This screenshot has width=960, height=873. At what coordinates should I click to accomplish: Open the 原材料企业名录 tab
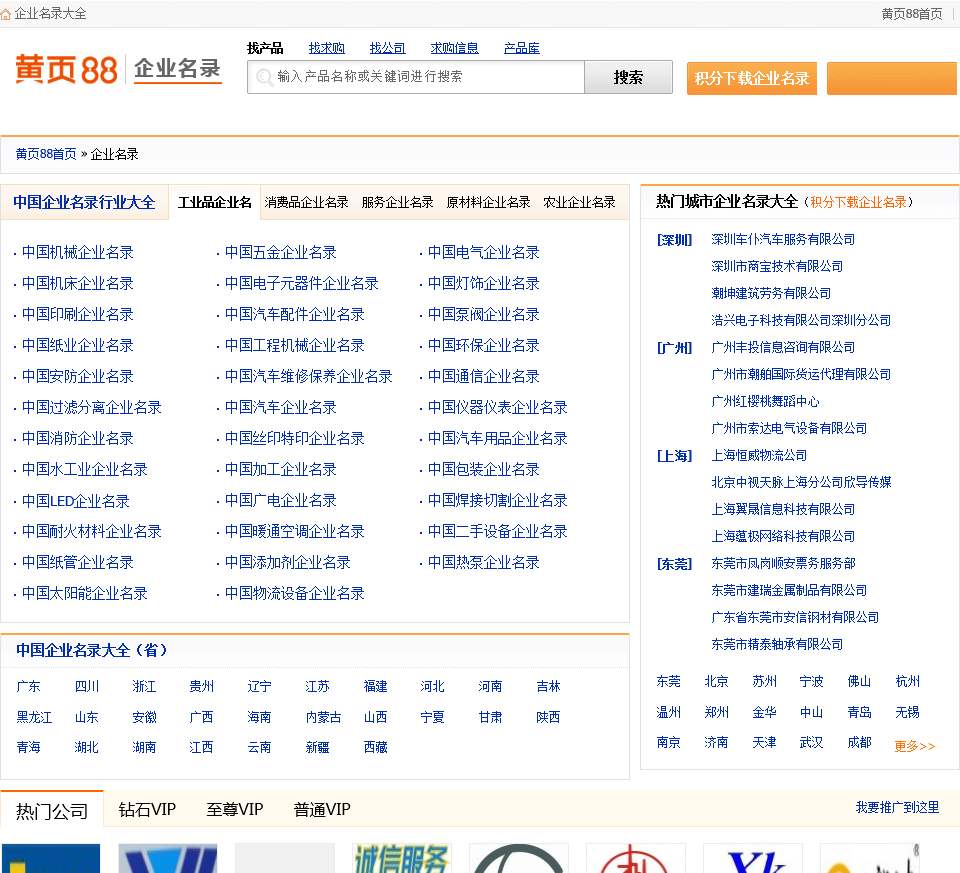coord(488,201)
